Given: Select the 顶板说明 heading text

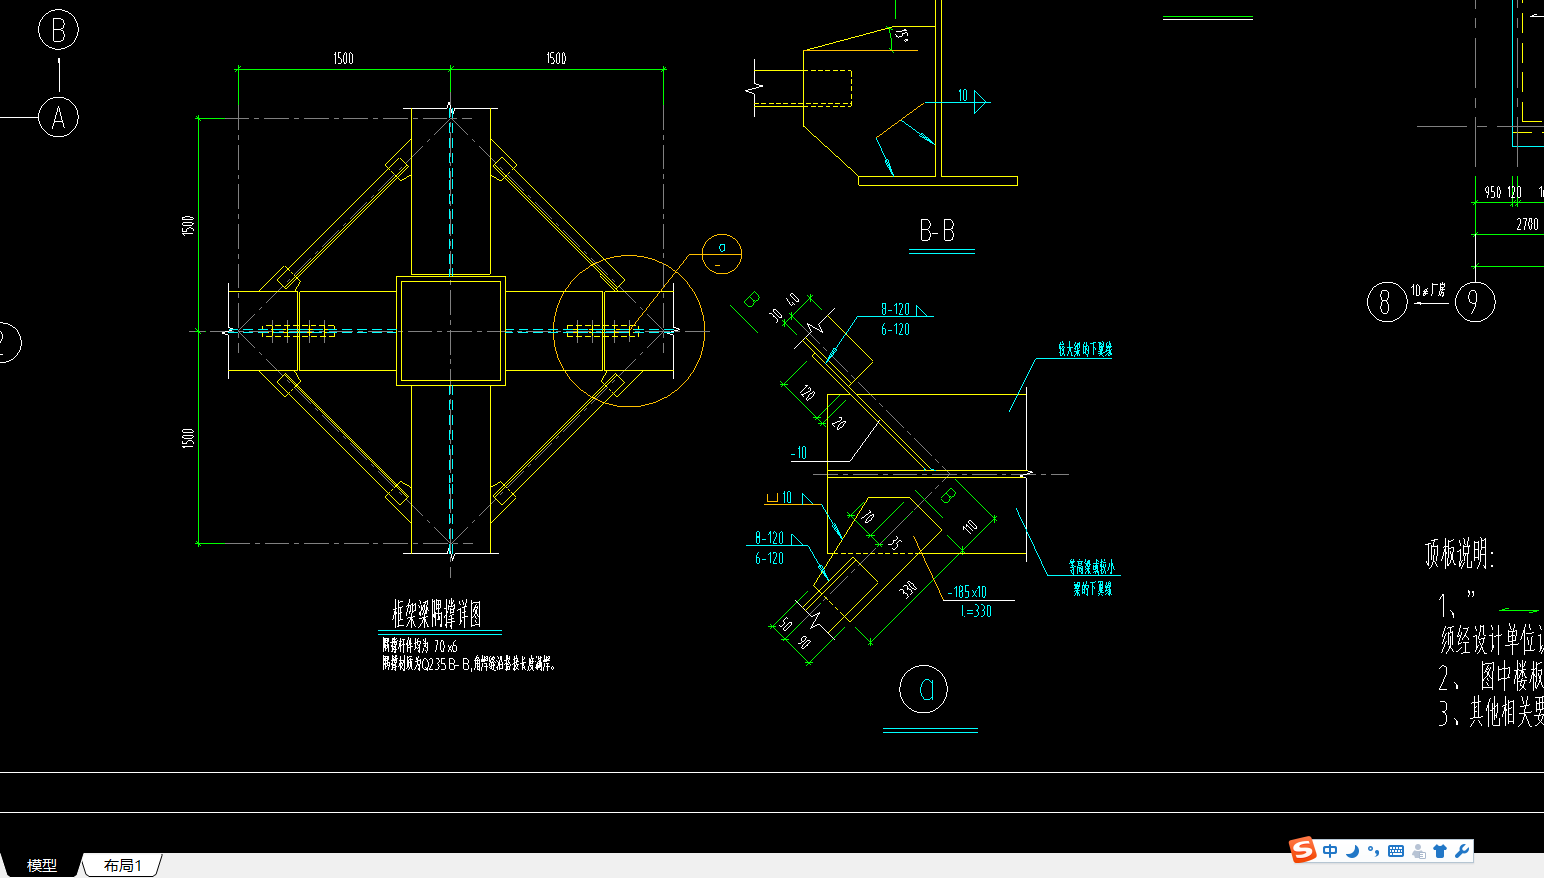Looking at the screenshot, I should 1459,554.
